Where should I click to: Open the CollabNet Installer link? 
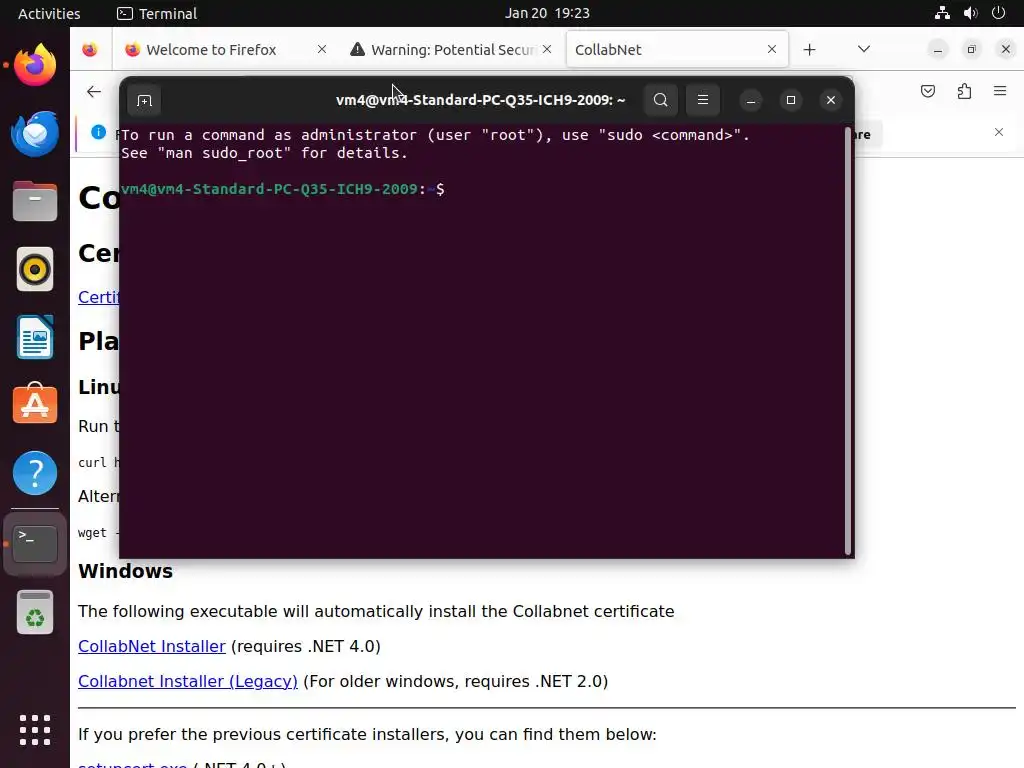[x=152, y=646]
